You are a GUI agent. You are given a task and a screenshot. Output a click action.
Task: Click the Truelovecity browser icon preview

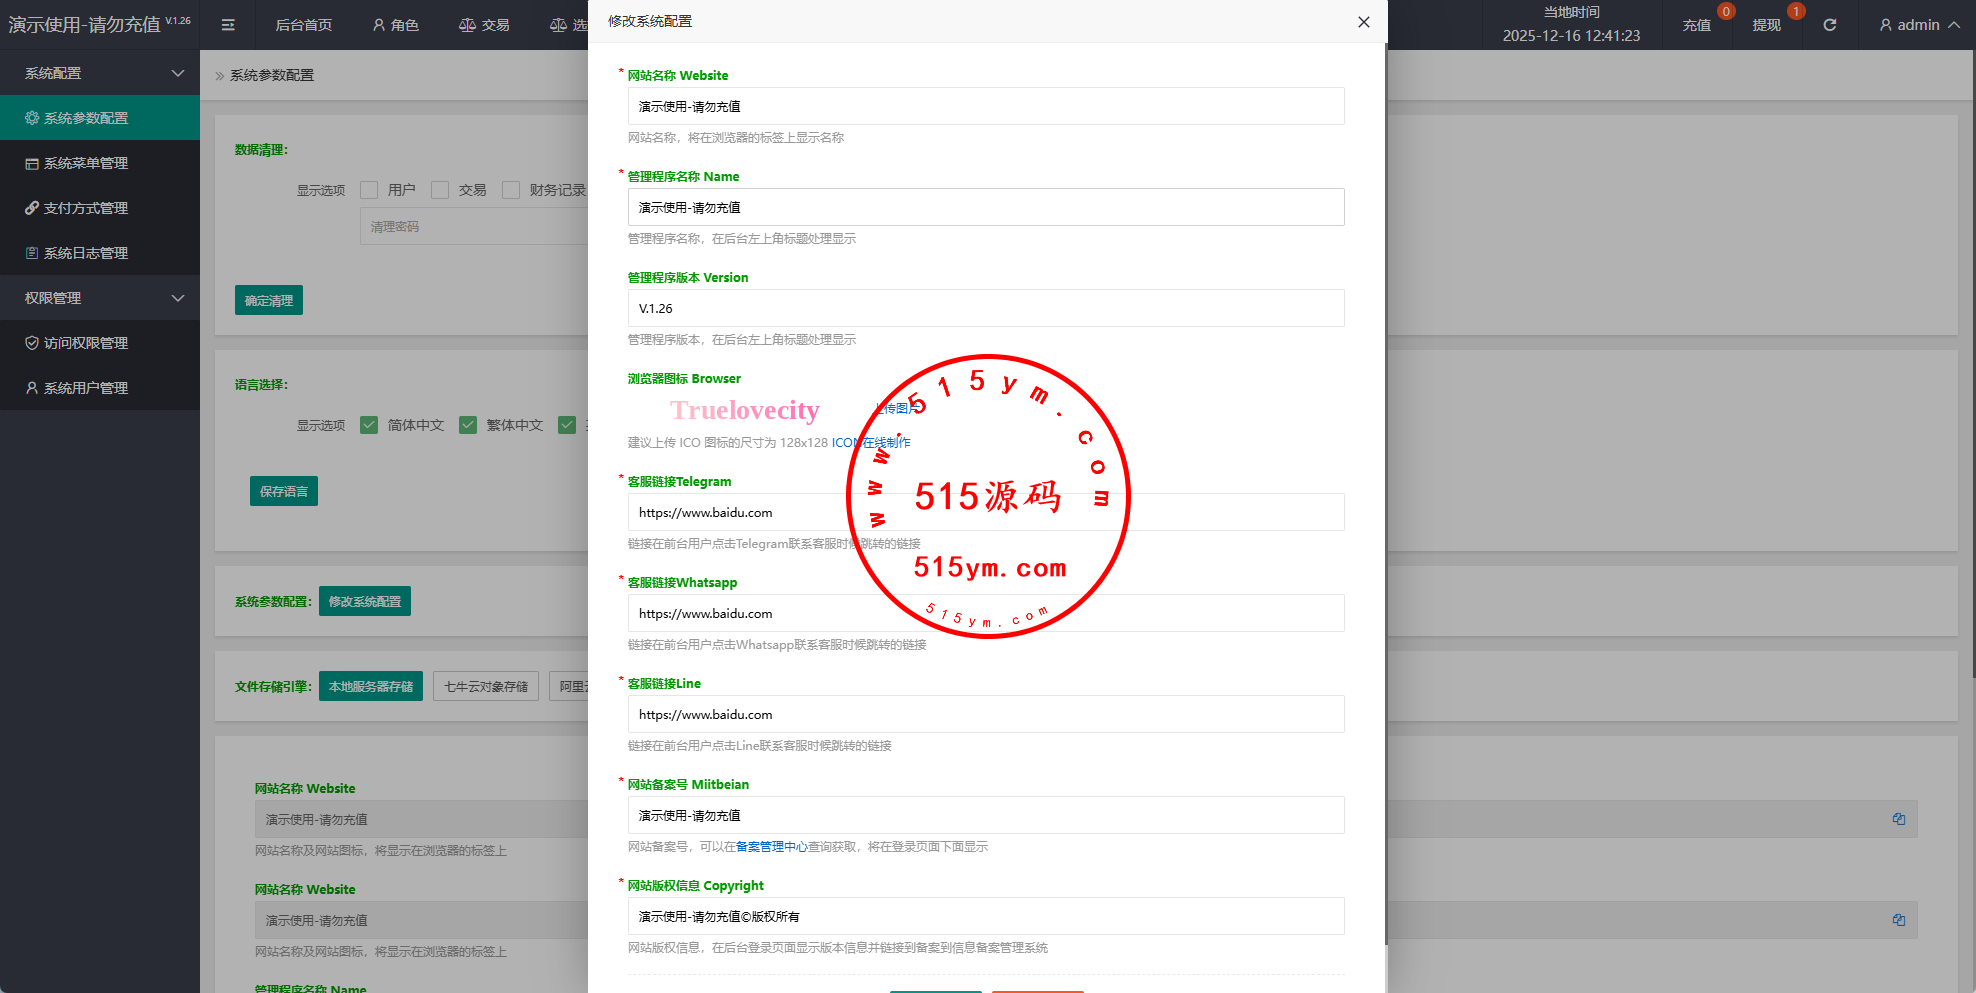[x=745, y=410]
